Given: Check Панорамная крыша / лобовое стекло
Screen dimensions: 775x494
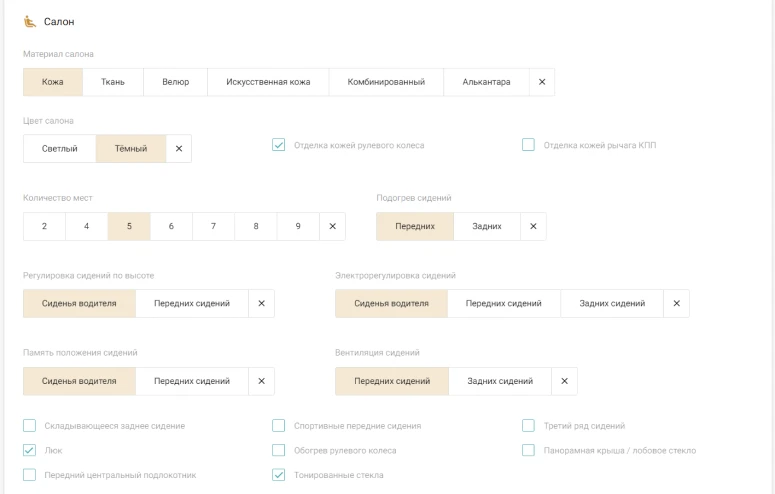Looking at the screenshot, I should [529, 450].
